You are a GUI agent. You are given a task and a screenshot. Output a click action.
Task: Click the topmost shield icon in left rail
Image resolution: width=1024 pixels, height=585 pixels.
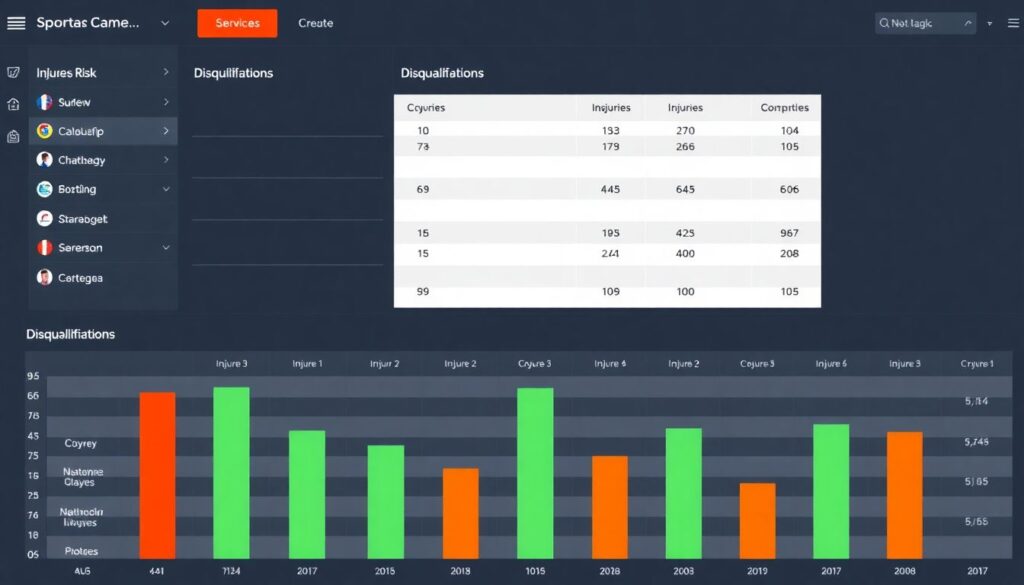point(13,73)
